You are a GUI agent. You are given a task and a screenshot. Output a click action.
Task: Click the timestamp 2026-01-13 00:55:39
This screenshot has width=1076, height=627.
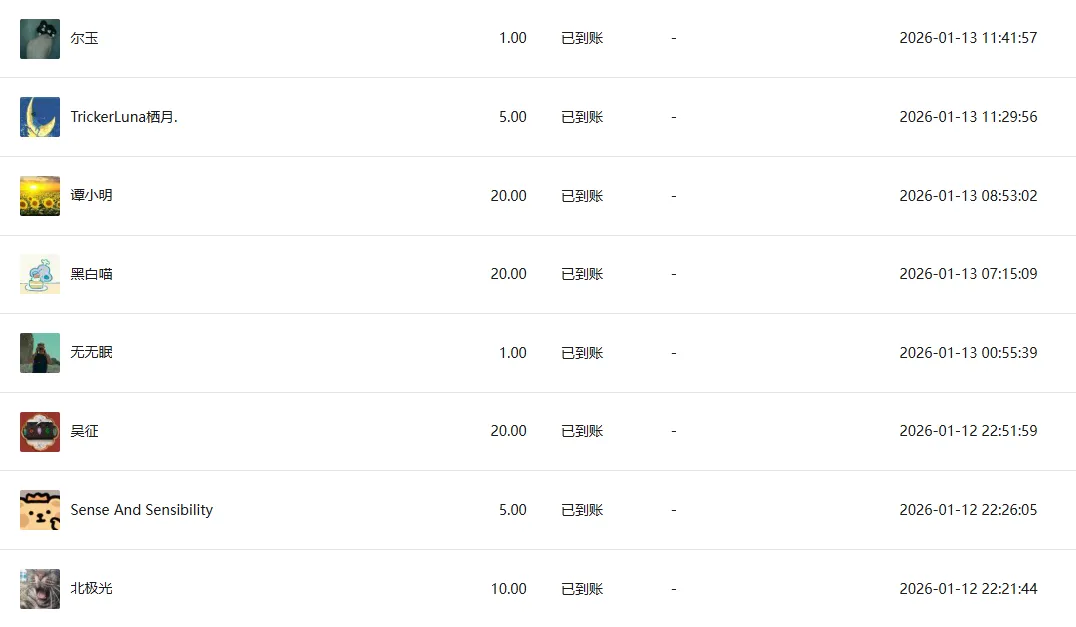coord(967,353)
